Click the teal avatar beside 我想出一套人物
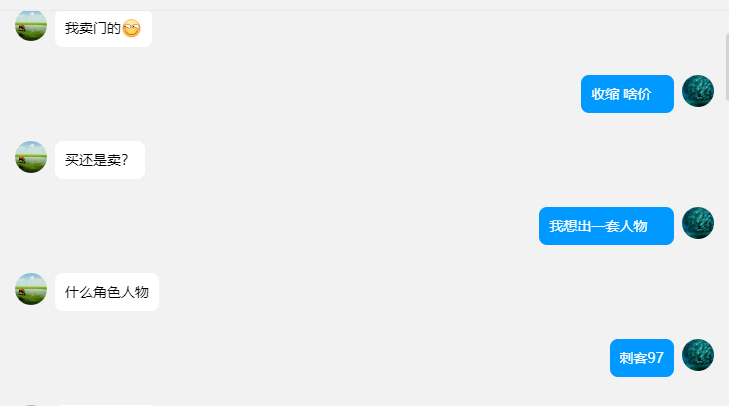 pyautogui.click(x=698, y=223)
